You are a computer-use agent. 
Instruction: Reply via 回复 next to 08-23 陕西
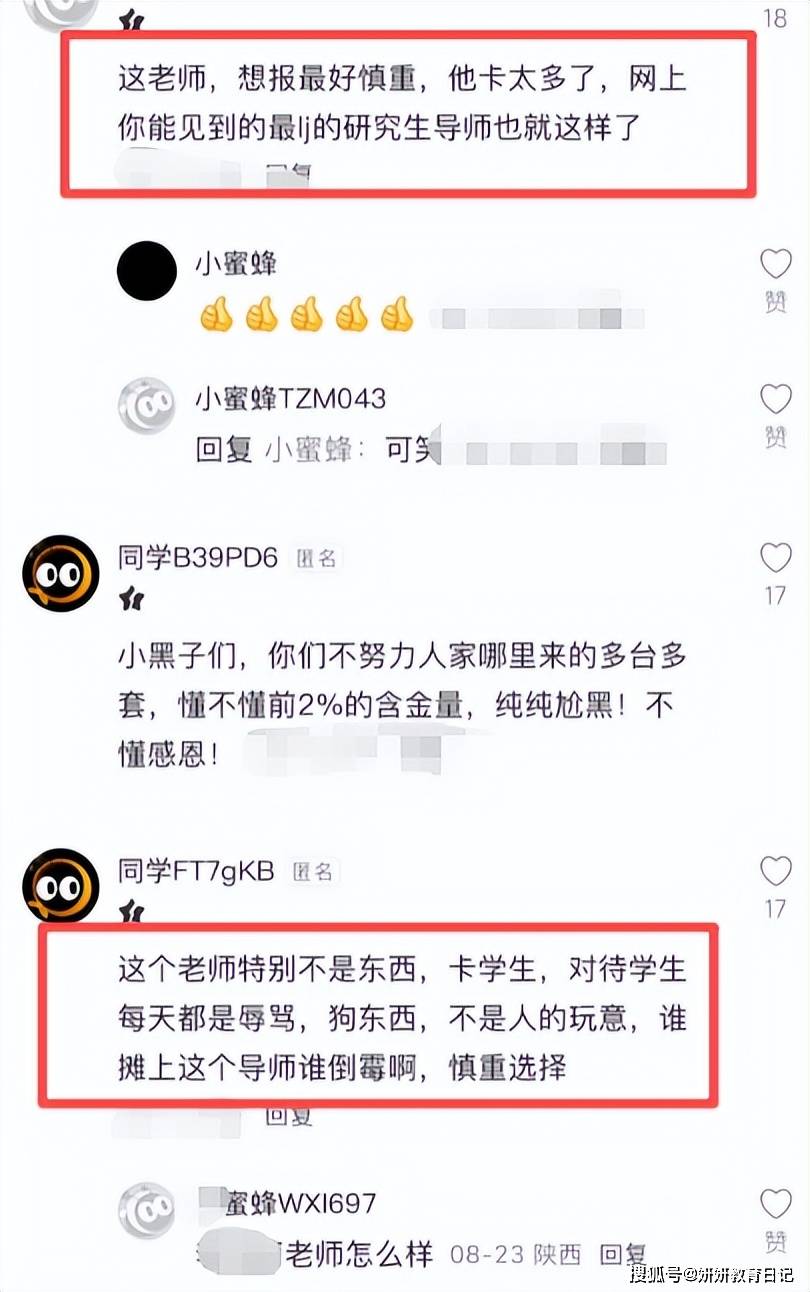coord(623,1254)
